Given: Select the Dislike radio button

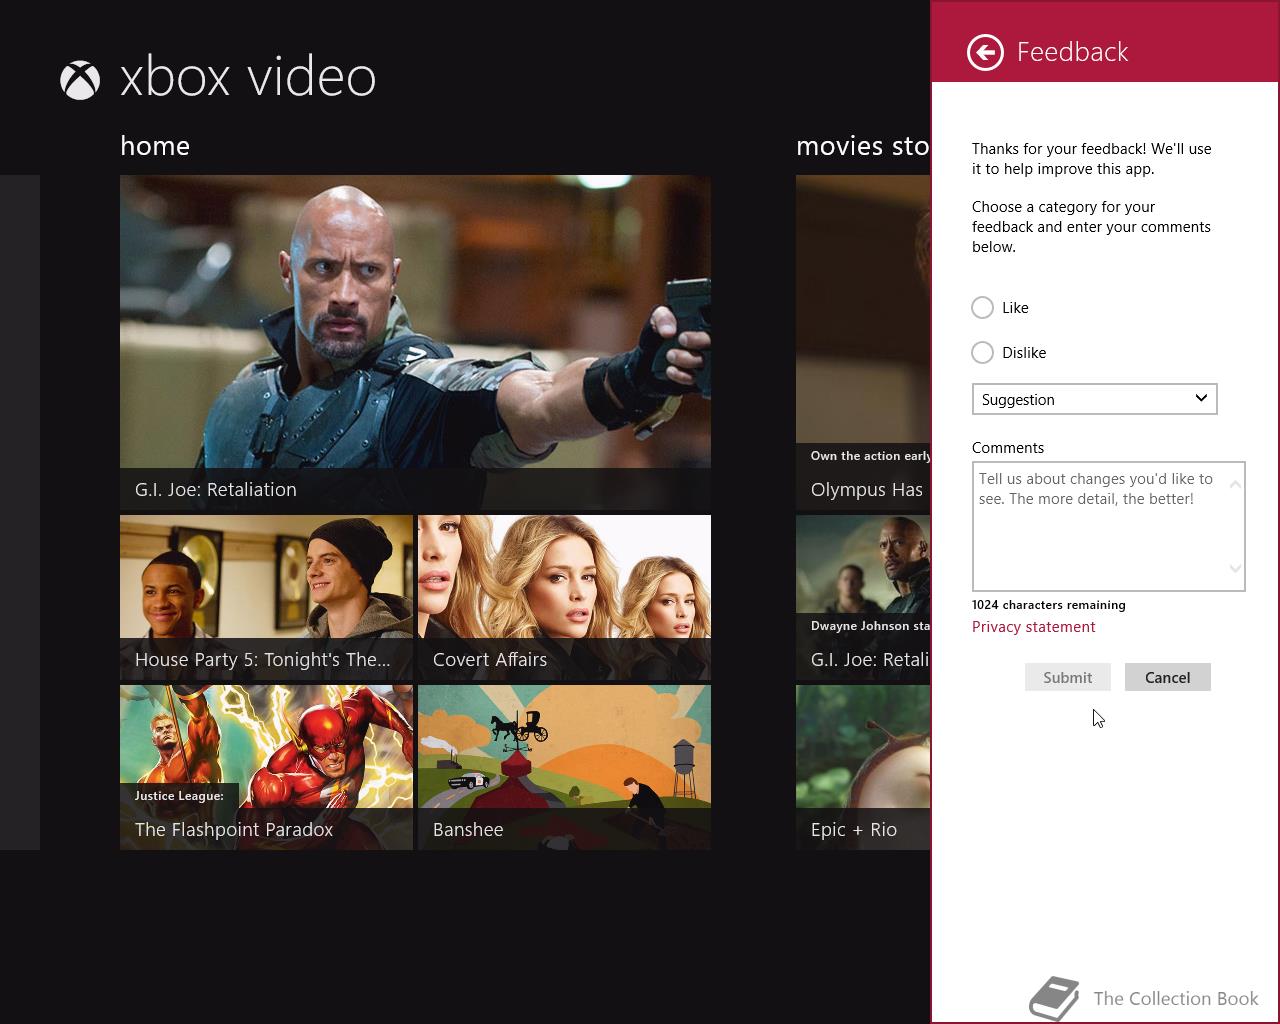Looking at the screenshot, I should pyautogui.click(x=983, y=352).
